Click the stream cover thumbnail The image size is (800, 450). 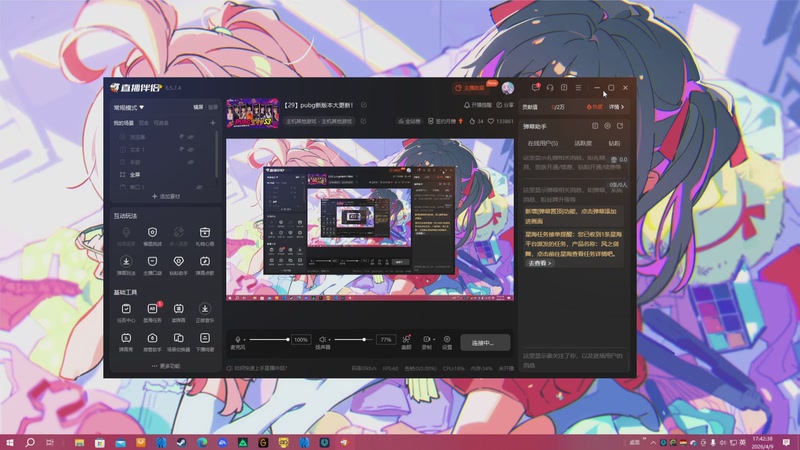253,113
